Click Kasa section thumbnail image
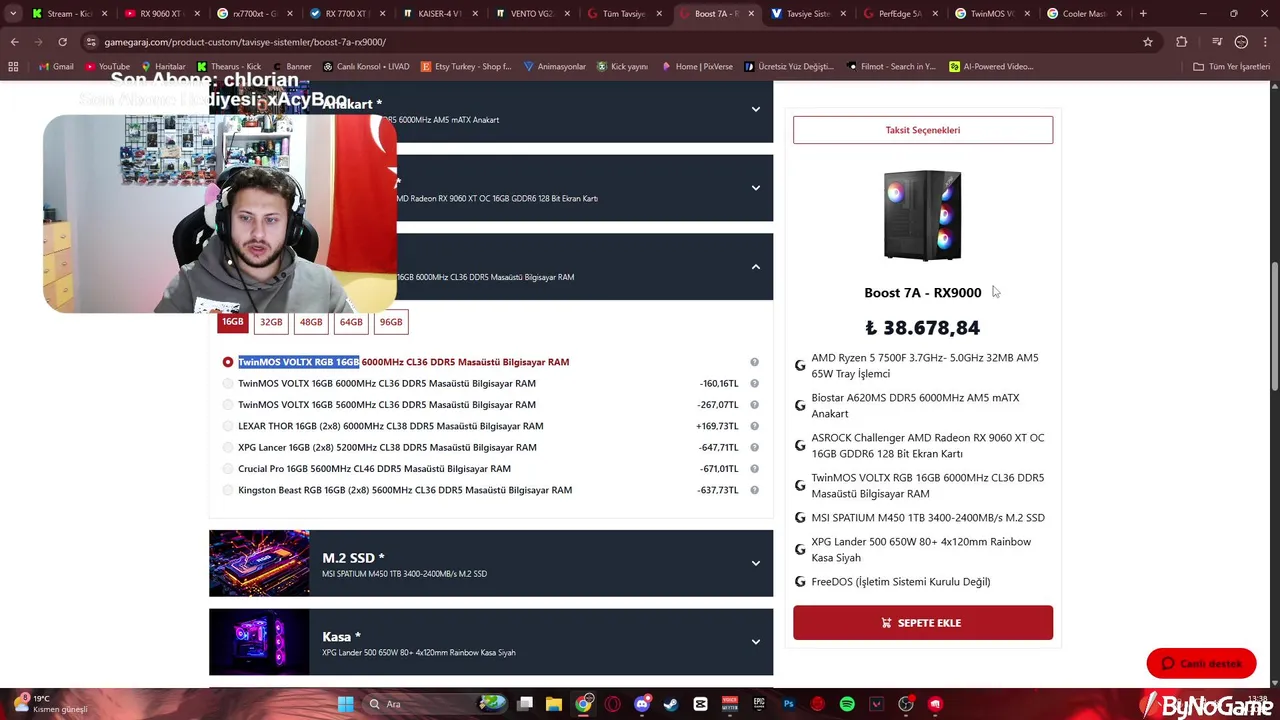This screenshot has width=1280, height=720. pyautogui.click(x=259, y=642)
